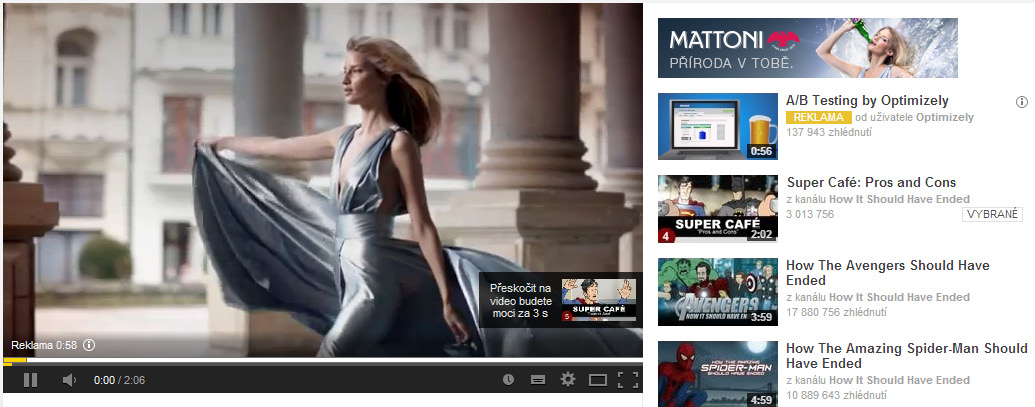Open player settings gear icon
This screenshot has height=407, width=1035.
click(568, 379)
